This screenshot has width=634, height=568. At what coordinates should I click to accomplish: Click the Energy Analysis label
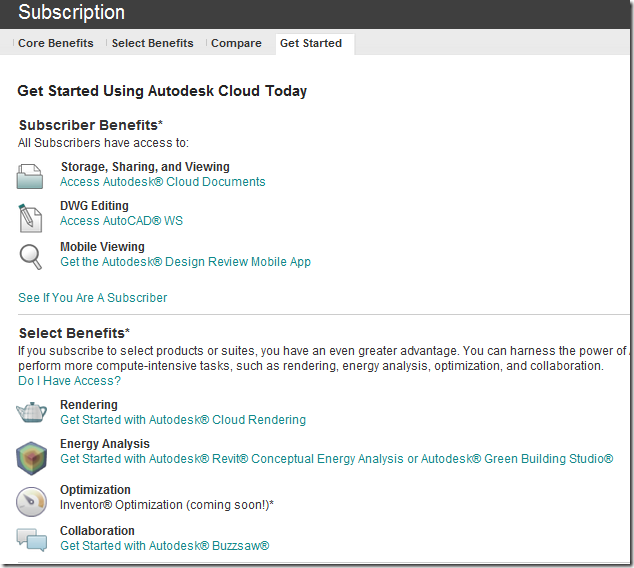tap(105, 444)
